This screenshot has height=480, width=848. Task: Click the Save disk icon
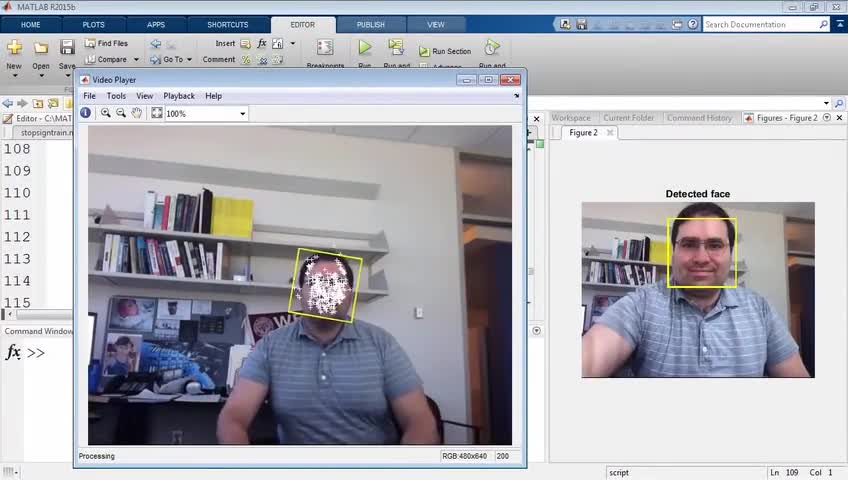tap(67, 48)
